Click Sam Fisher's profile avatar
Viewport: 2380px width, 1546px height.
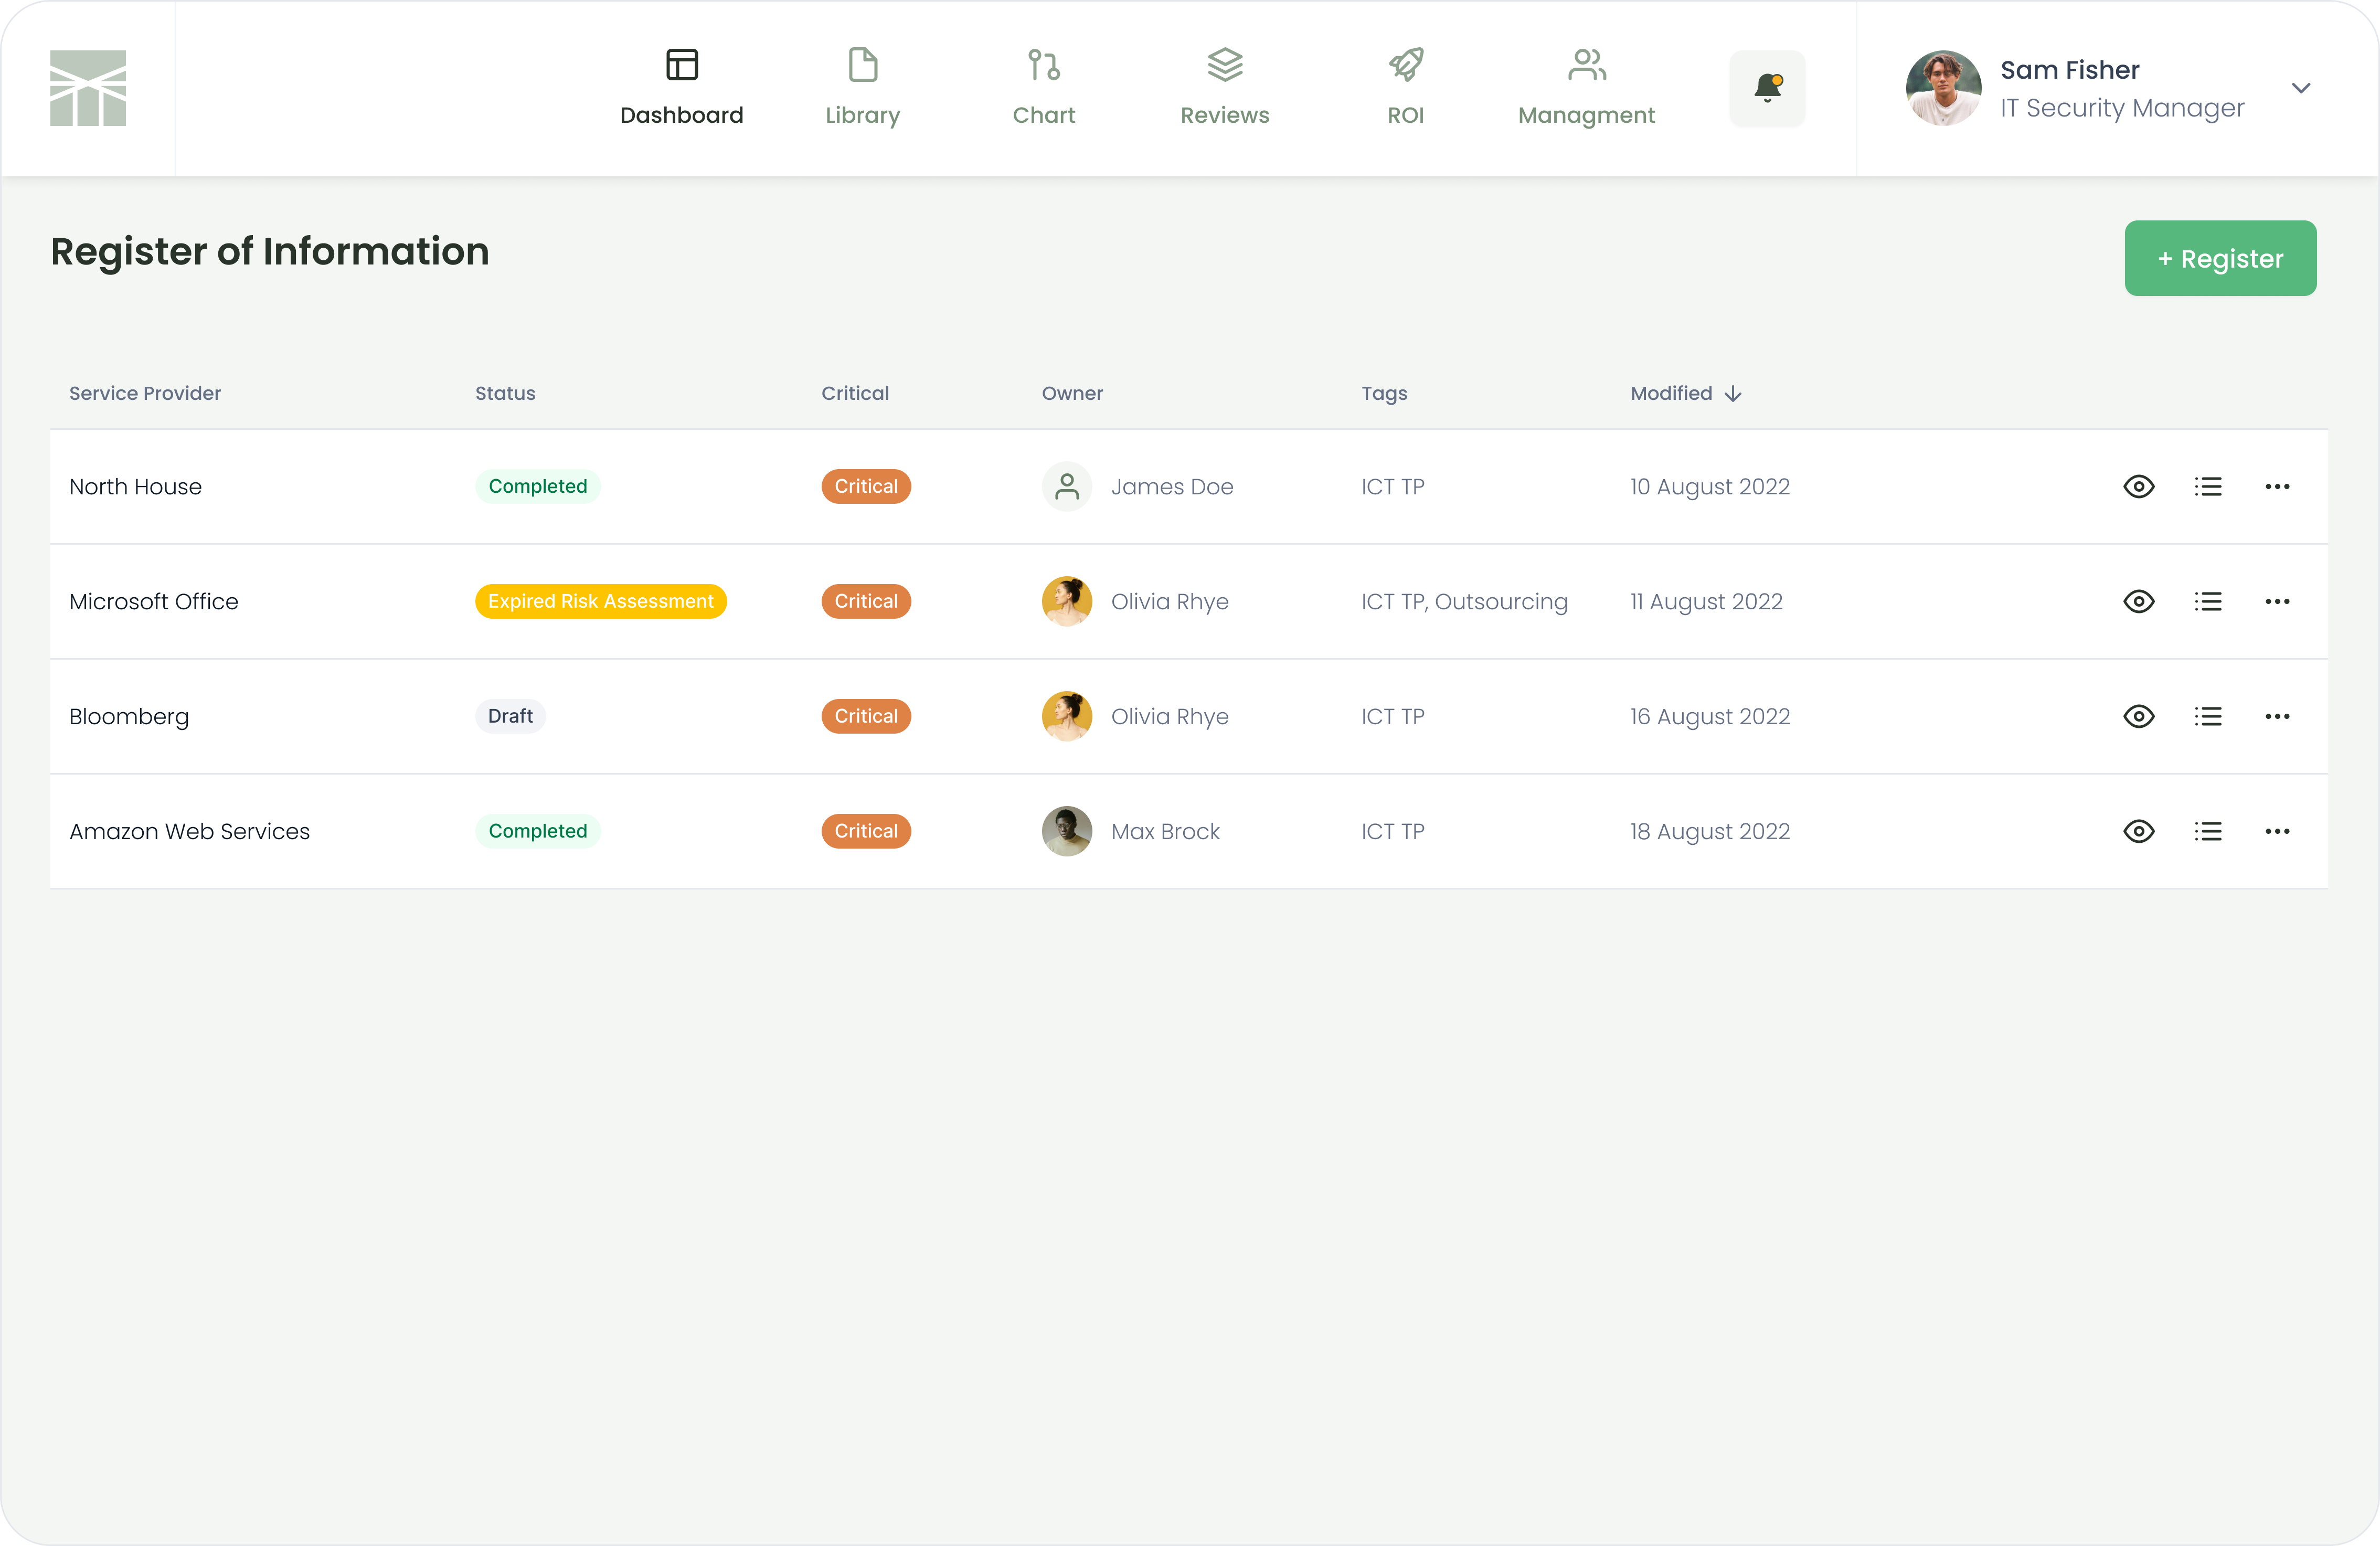tap(1943, 88)
